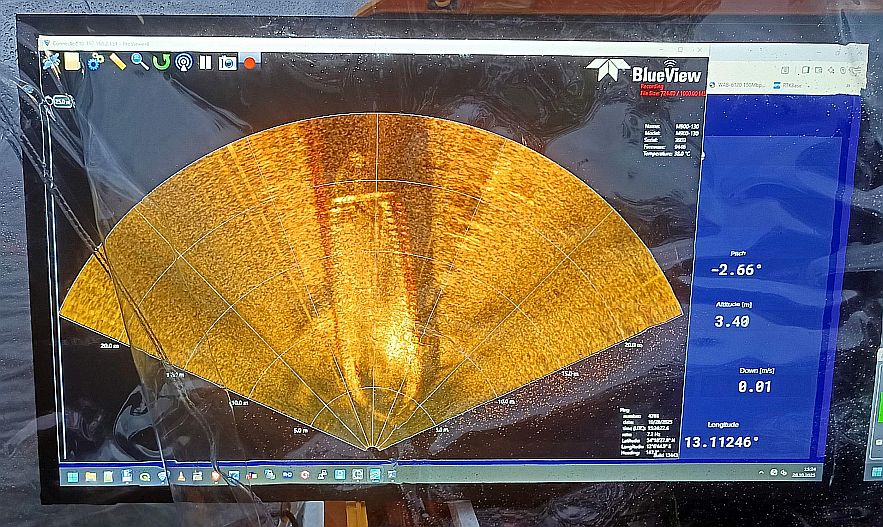The width and height of the screenshot is (883, 527).
Task: Pause the sonar display
Action: tap(206, 62)
